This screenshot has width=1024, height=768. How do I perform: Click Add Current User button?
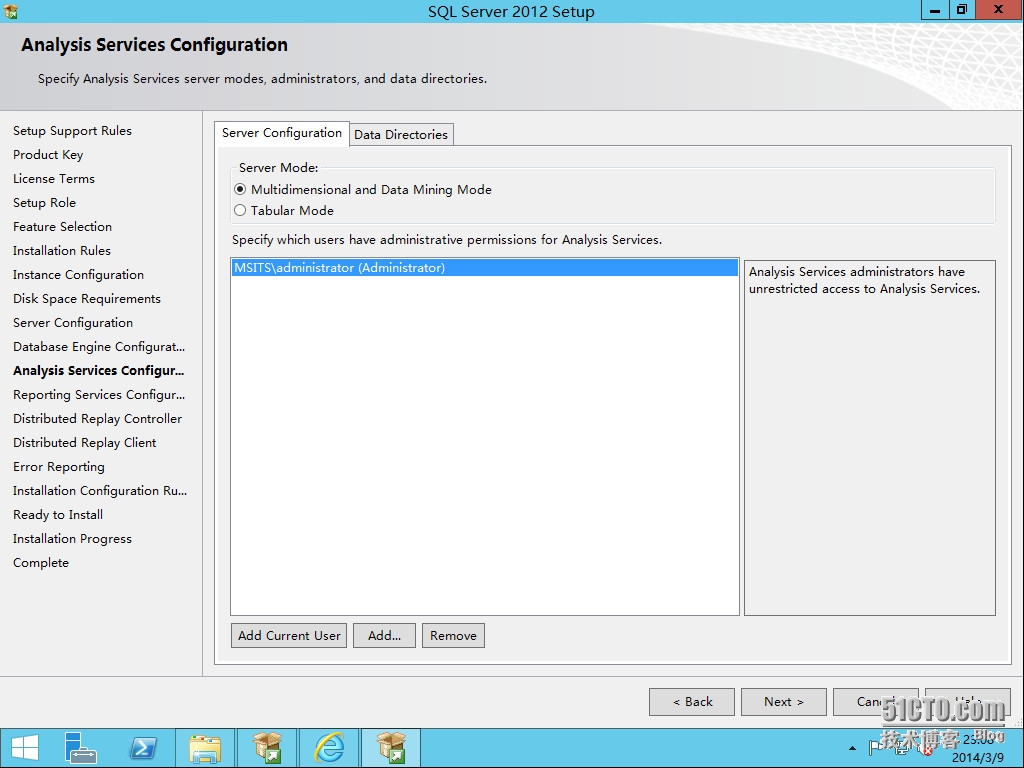289,635
